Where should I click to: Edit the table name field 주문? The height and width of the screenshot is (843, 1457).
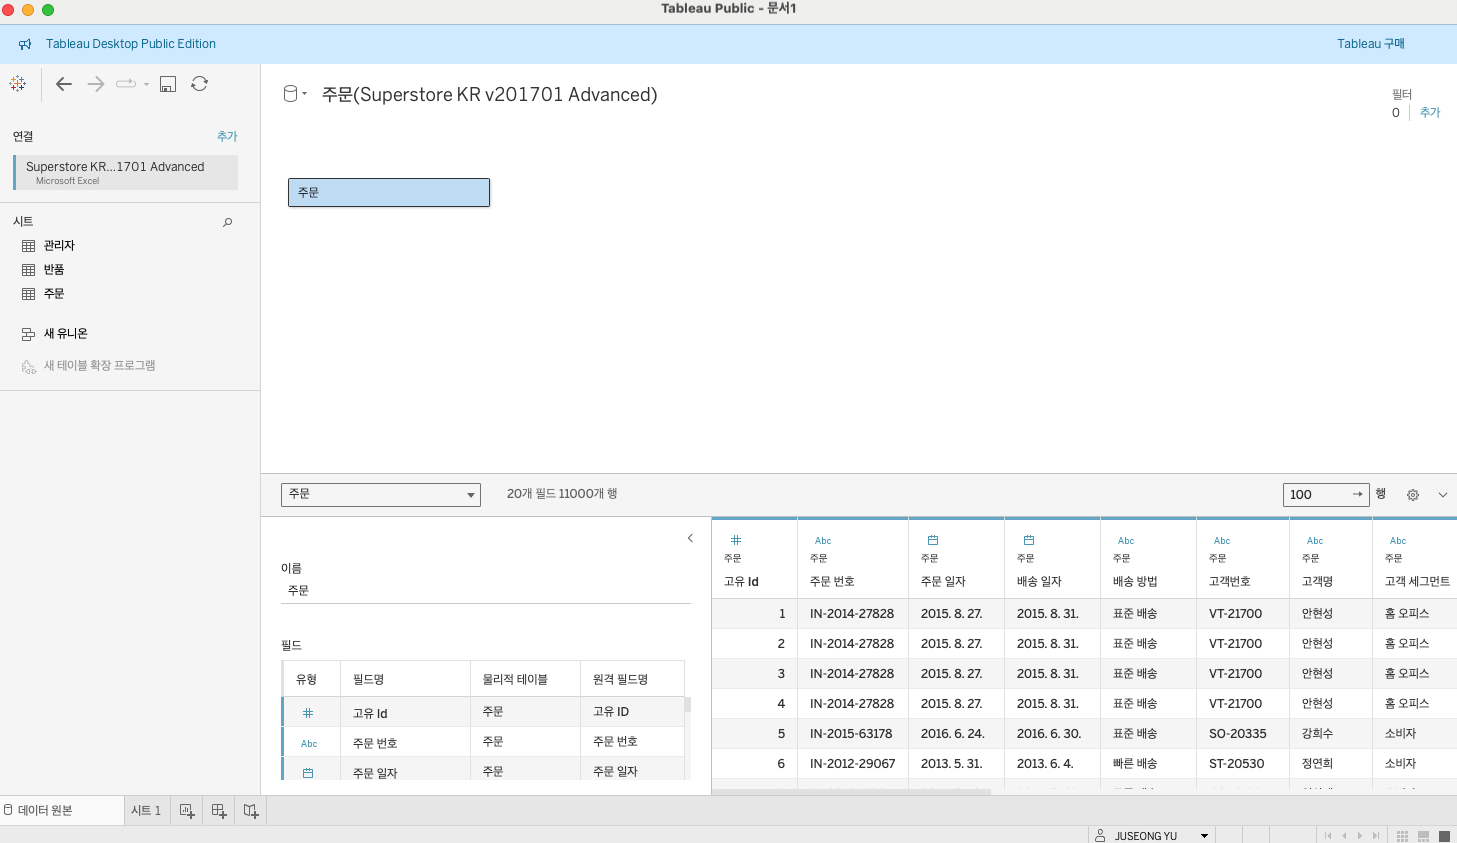coord(486,591)
